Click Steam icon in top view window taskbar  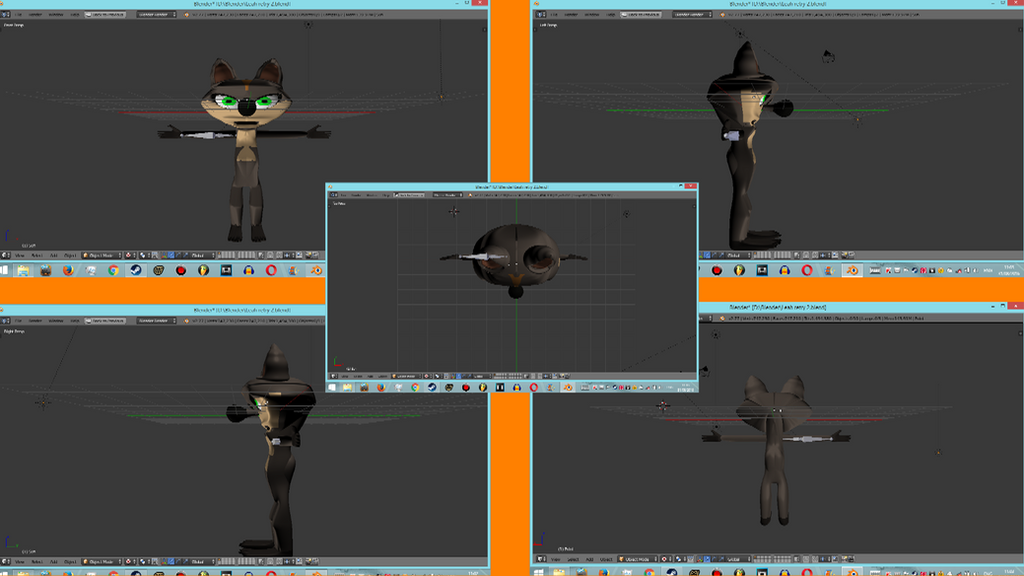tap(432, 387)
